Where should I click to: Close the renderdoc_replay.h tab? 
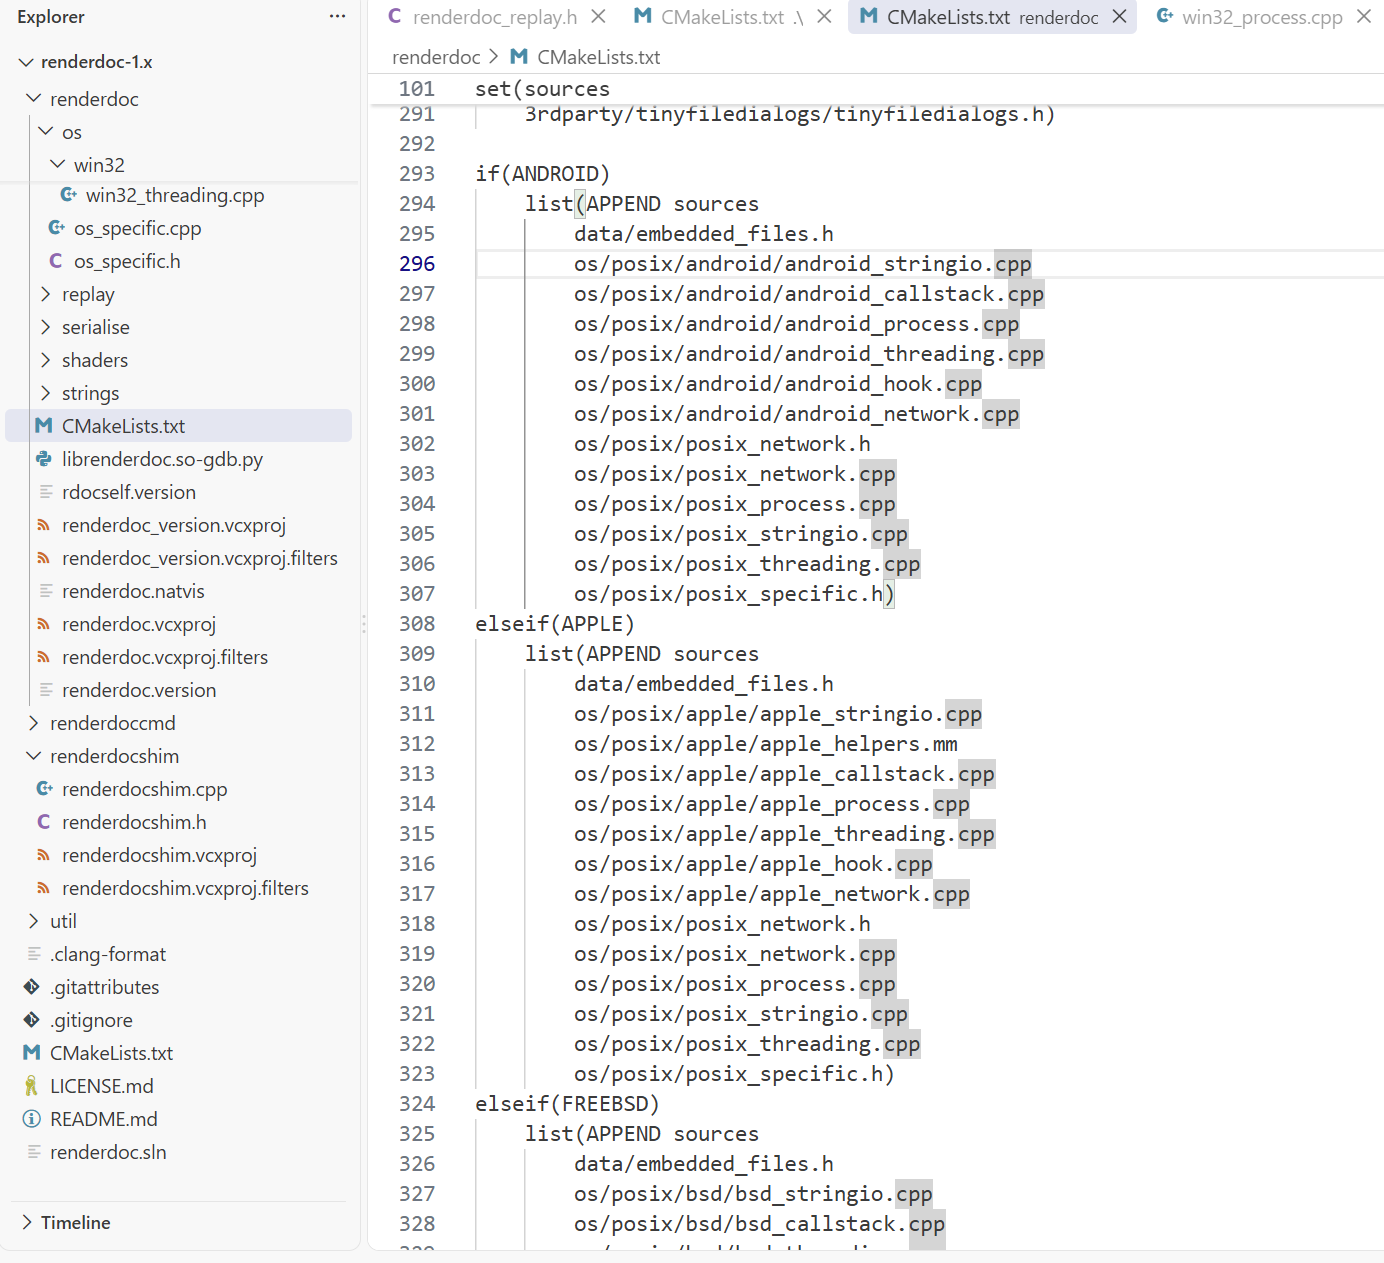[598, 17]
